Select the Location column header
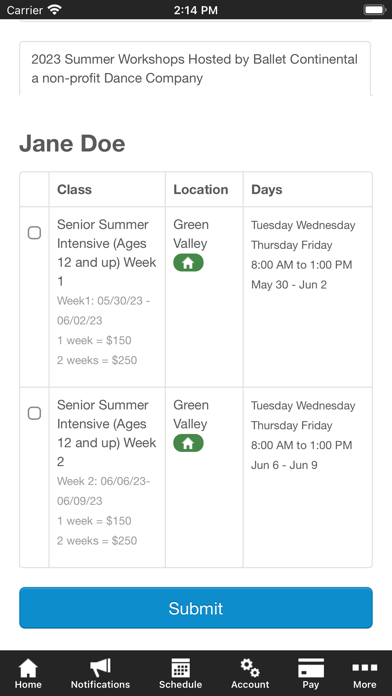392x696 pixels. [x=201, y=190]
